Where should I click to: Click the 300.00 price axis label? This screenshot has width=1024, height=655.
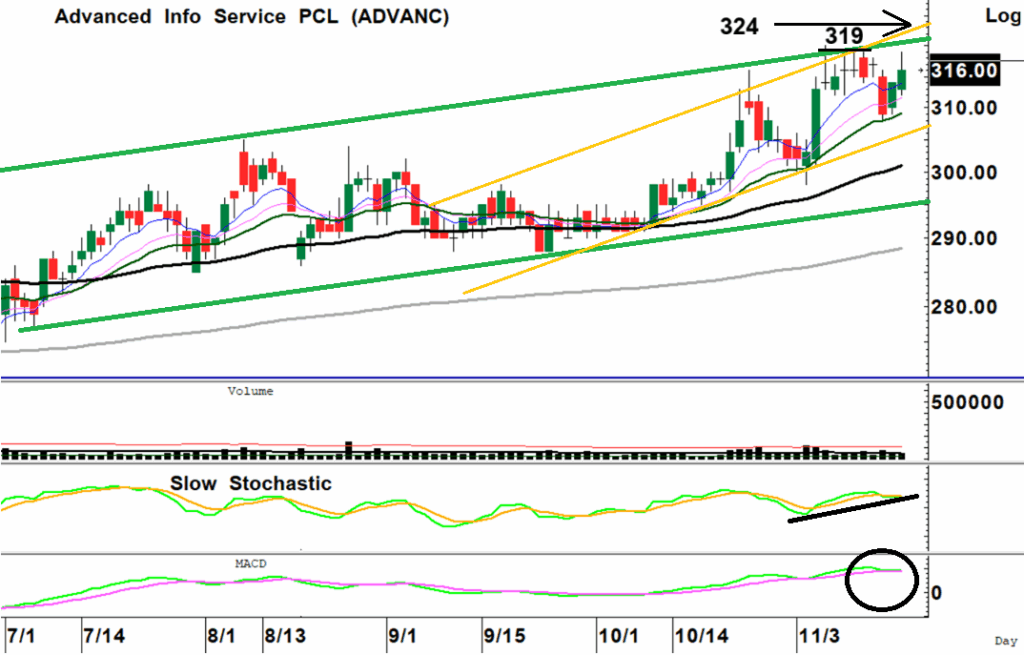(x=963, y=173)
